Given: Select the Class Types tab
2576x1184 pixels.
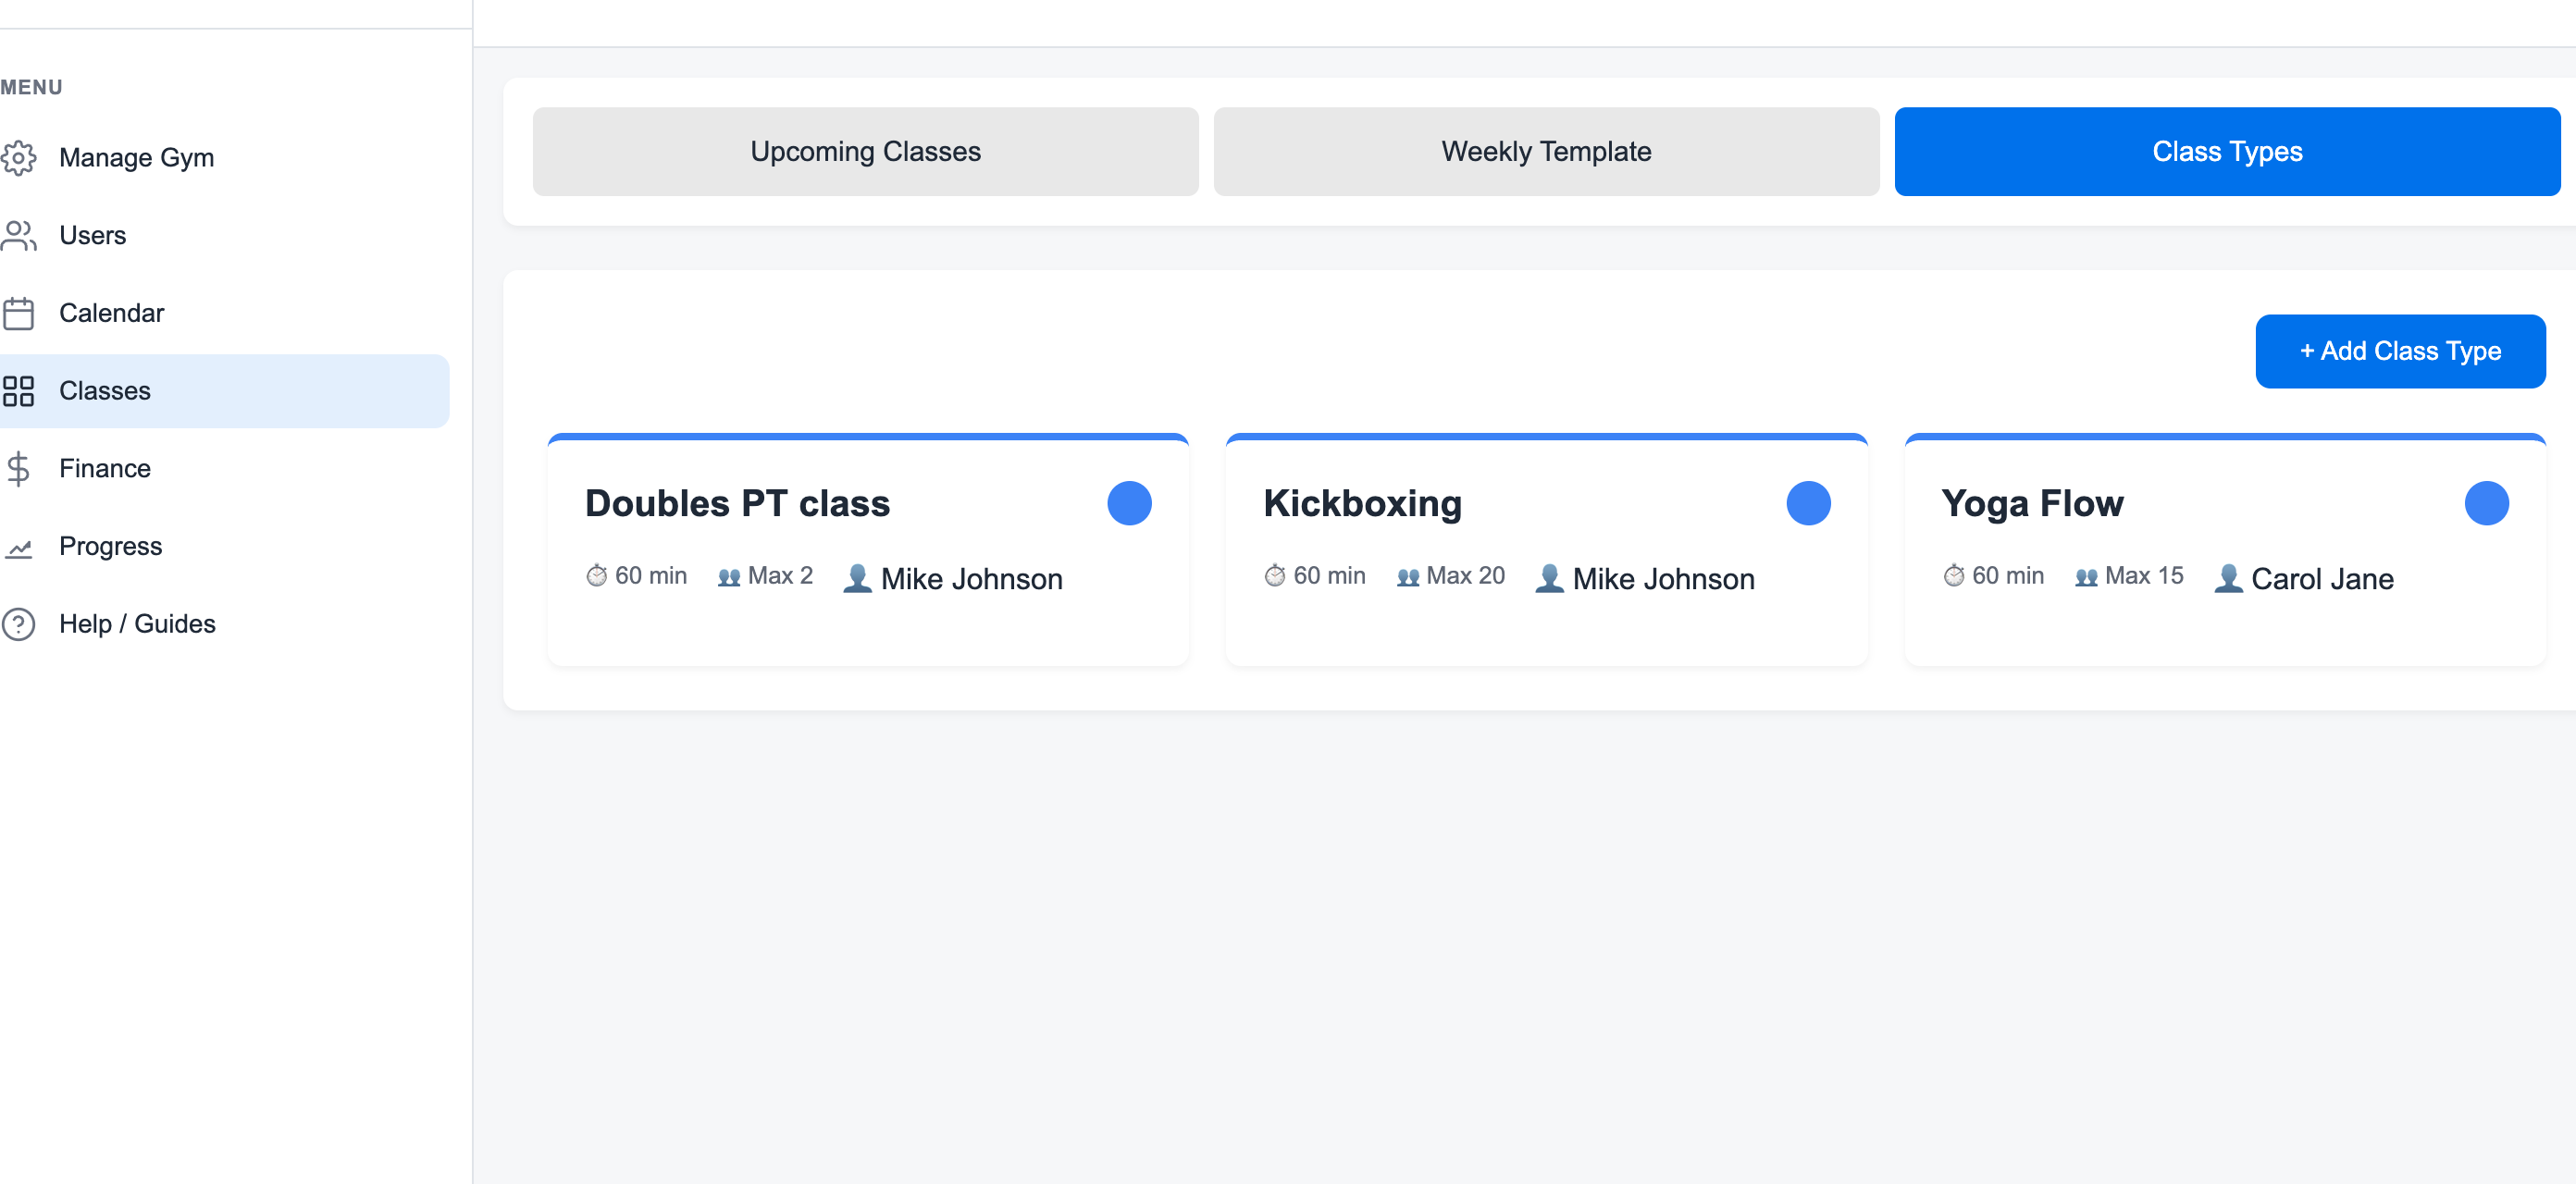Looking at the screenshot, I should 2227,151.
